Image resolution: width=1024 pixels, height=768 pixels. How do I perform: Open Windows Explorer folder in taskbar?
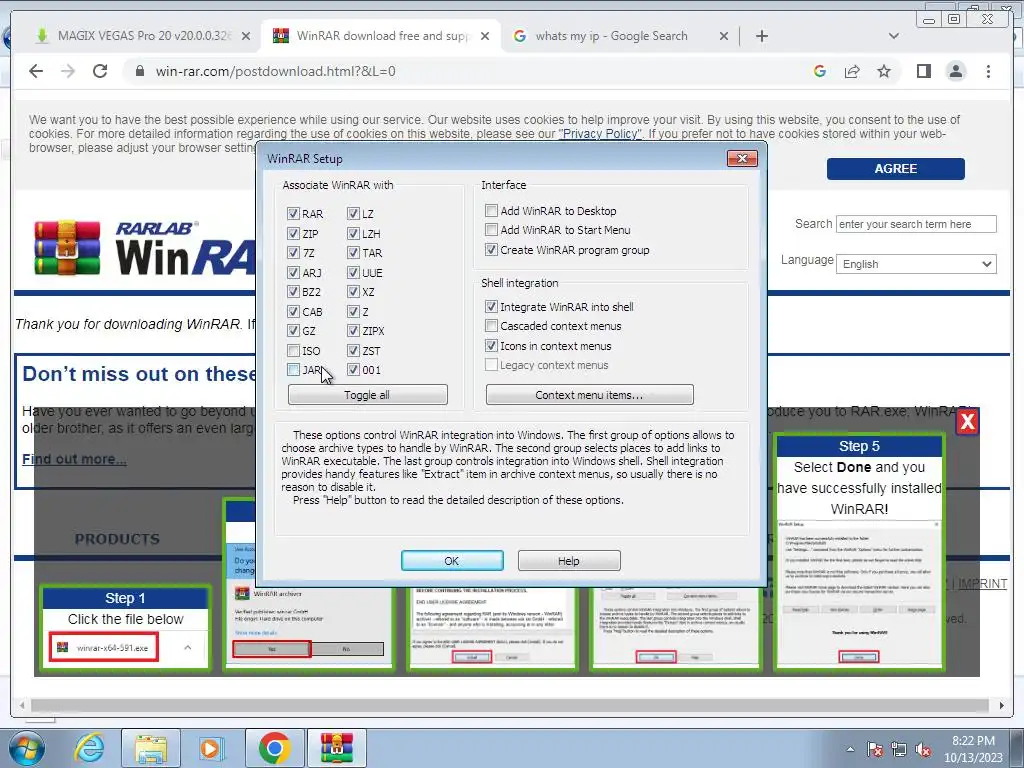pos(151,748)
